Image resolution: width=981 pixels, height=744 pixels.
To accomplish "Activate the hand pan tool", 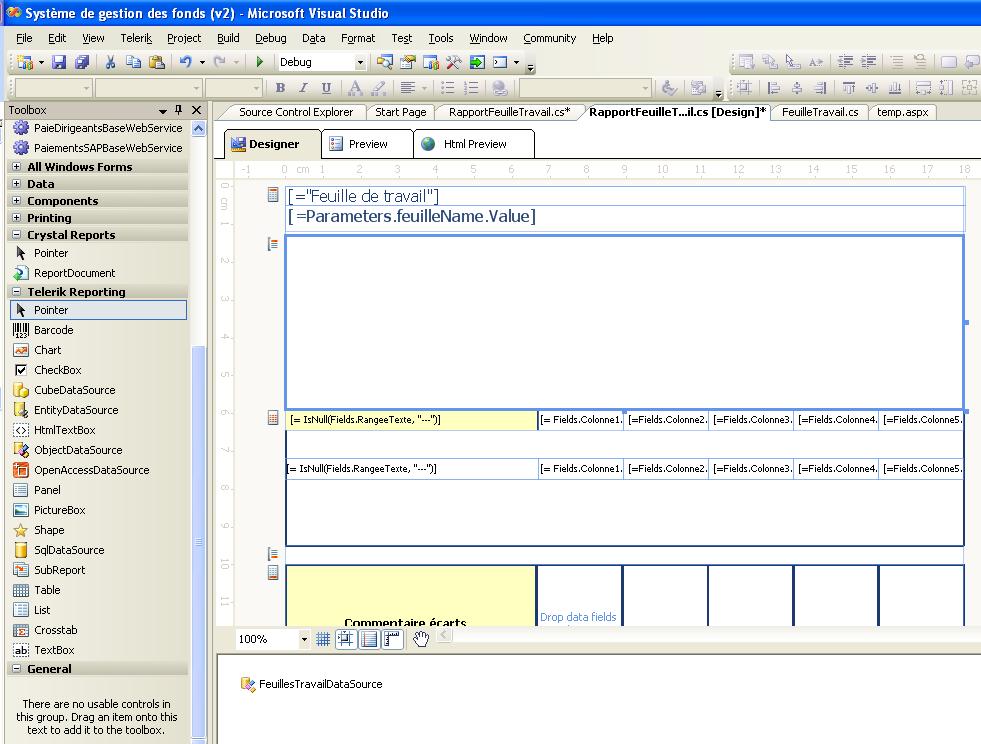I will pos(421,639).
